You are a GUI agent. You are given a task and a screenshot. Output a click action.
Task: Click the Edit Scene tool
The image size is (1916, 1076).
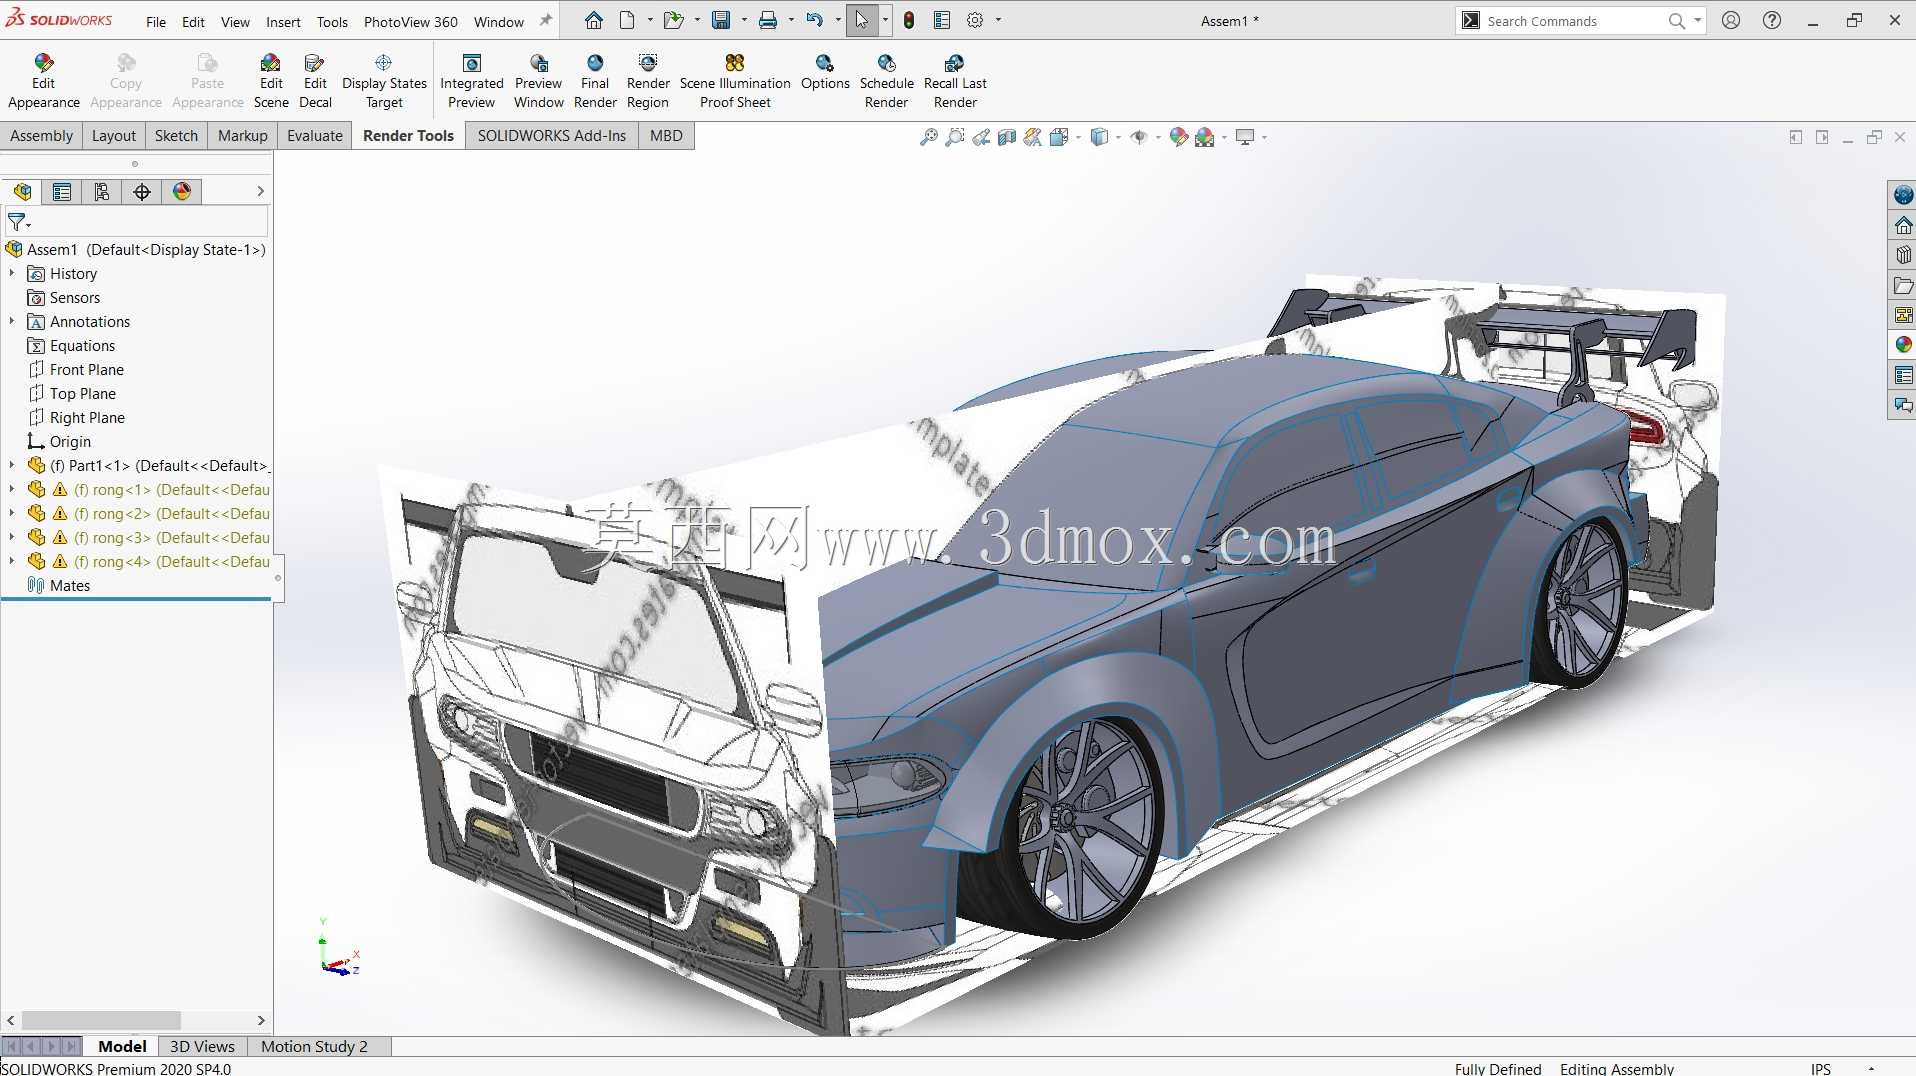[x=271, y=81]
